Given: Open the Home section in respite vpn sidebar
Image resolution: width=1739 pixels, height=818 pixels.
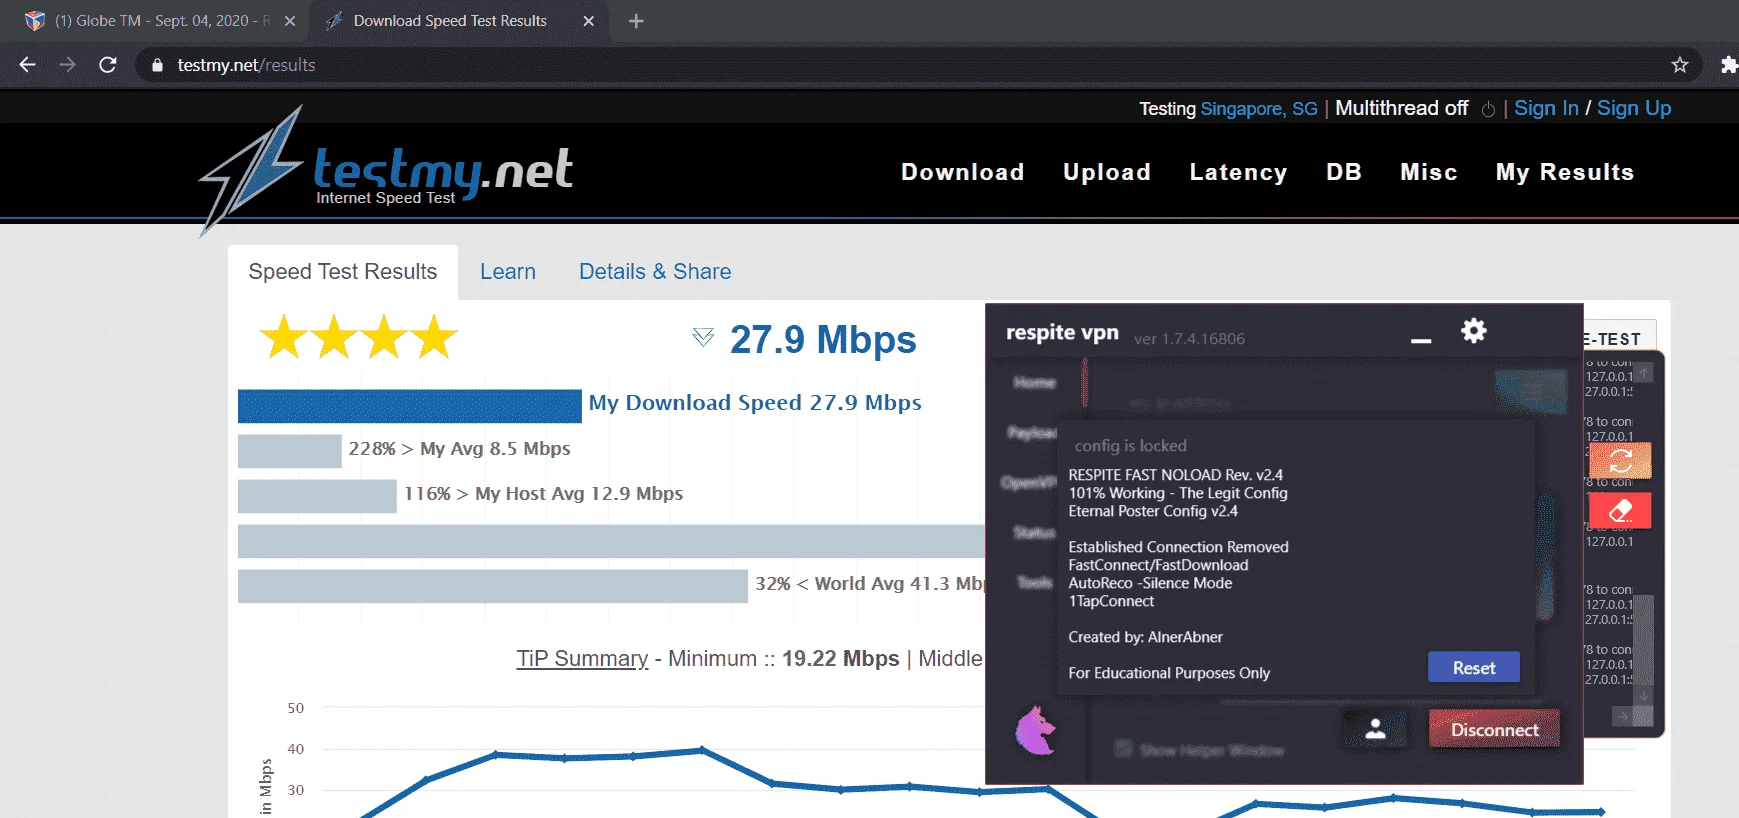Looking at the screenshot, I should click(1034, 383).
